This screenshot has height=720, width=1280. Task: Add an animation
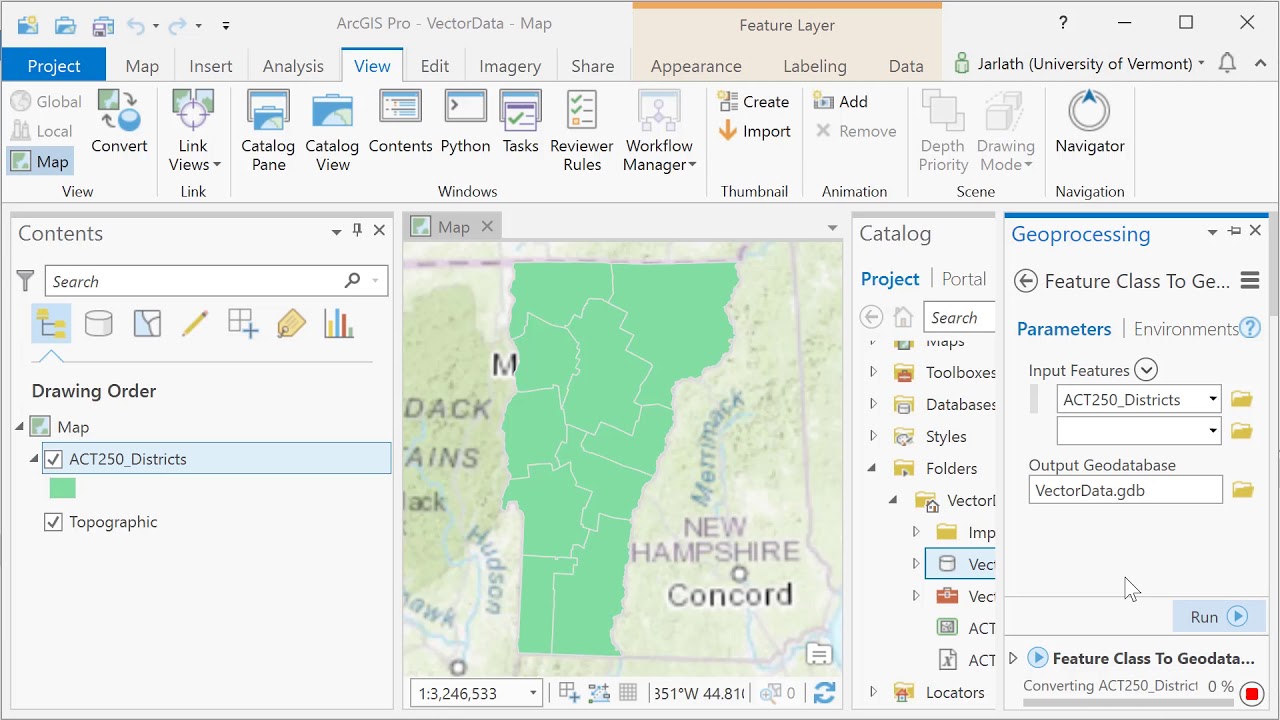tap(840, 102)
